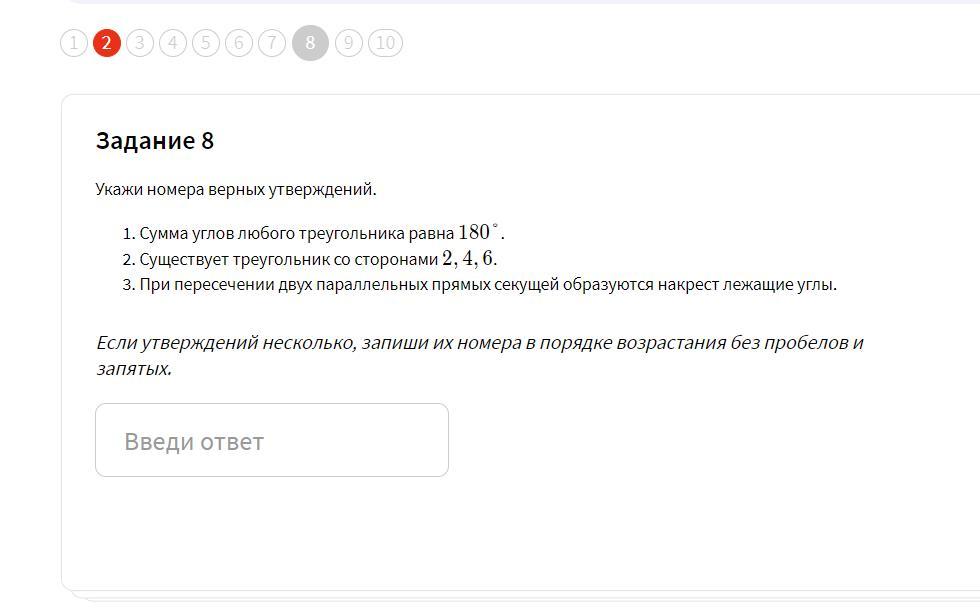Viewport: 980px width, 610px height.
Task: Navigate to question 6 circle
Action: point(239,43)
